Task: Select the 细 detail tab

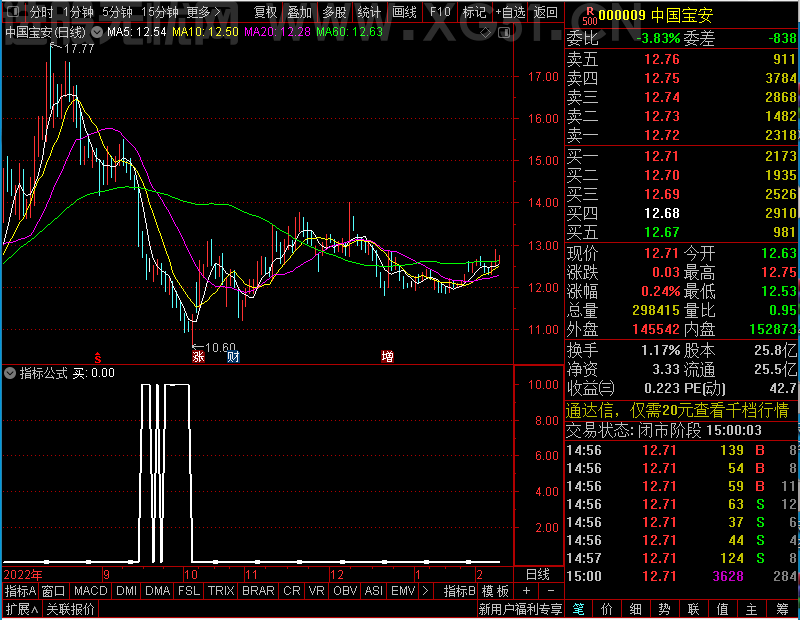Action: tap(635, 609)
